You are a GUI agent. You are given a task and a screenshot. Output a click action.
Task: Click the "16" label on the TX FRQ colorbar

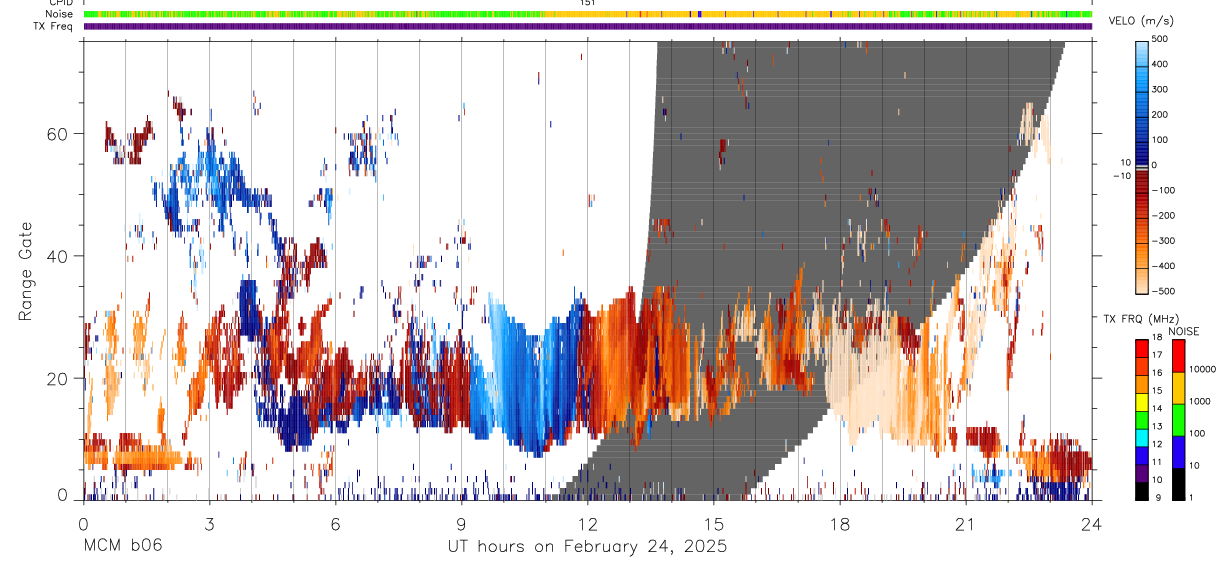click(x=1157, y=372)
